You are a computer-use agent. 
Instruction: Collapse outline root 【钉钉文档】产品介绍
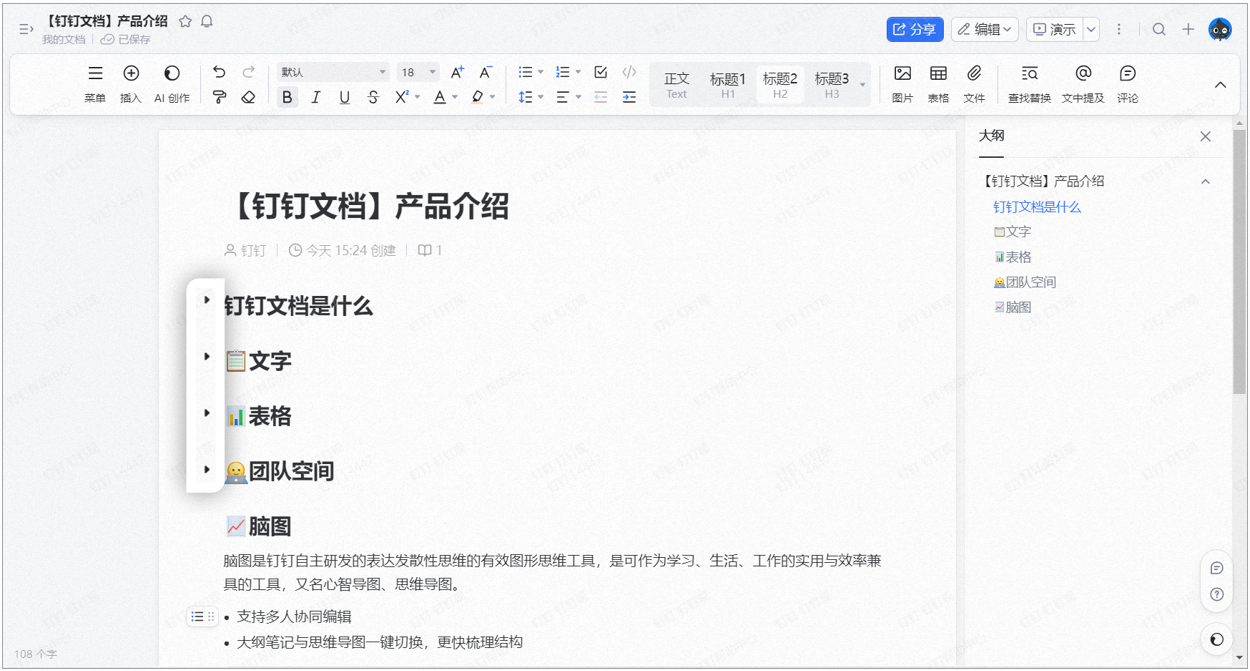click(1205, 181)
